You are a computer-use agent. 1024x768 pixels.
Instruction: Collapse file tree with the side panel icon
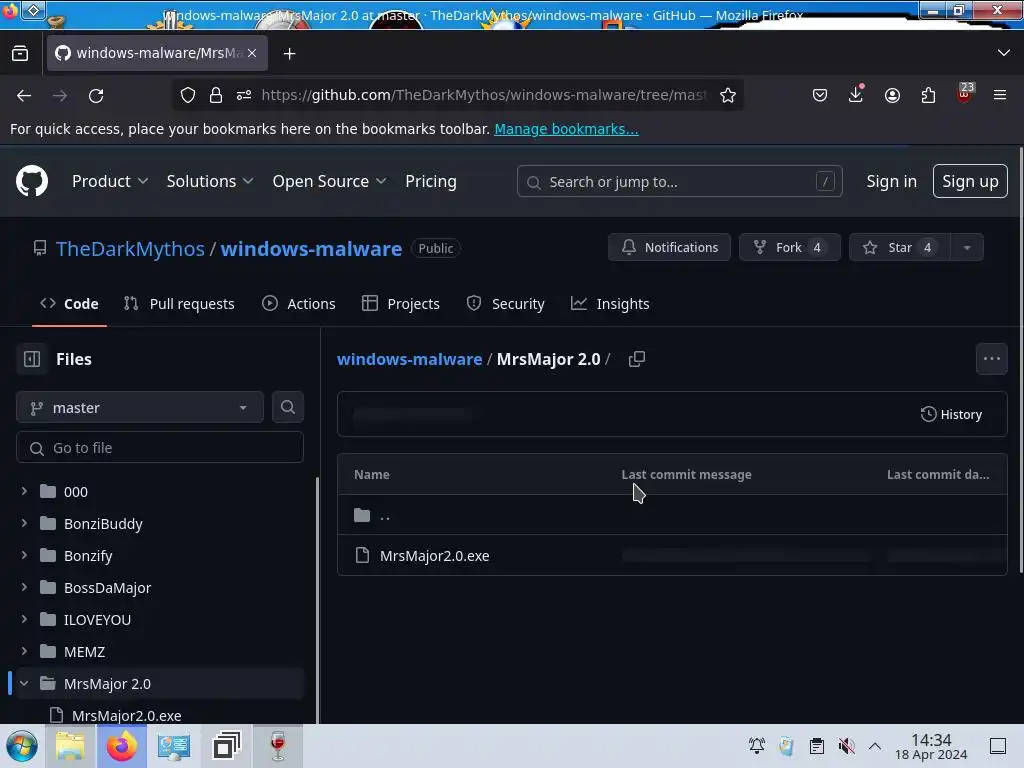click(32, 359)
